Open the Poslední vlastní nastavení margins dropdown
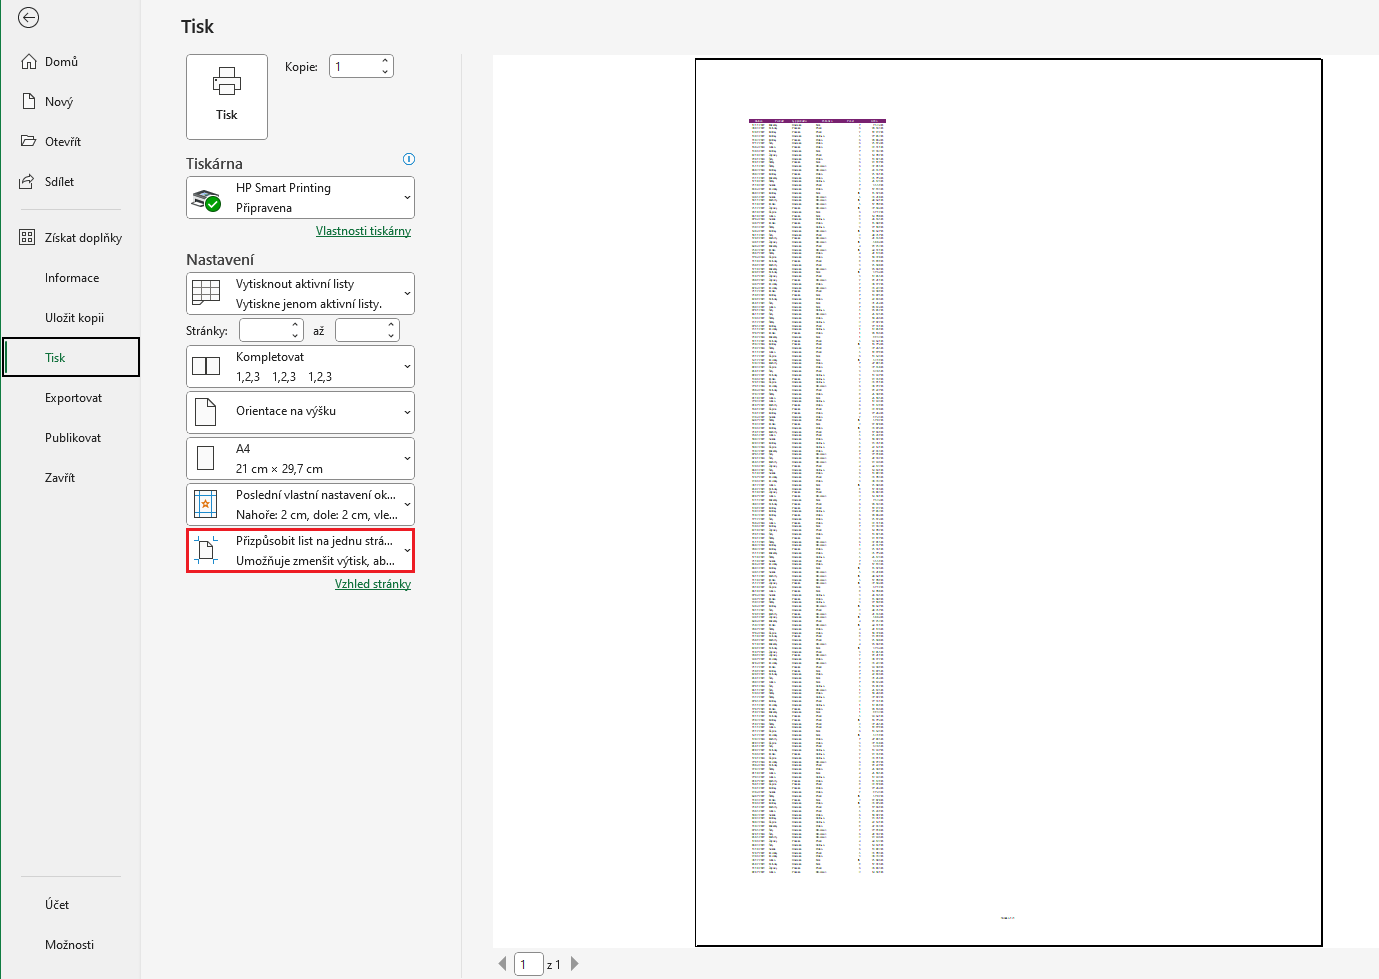Viewport: 1379px width, 979px height. point(300,504)
